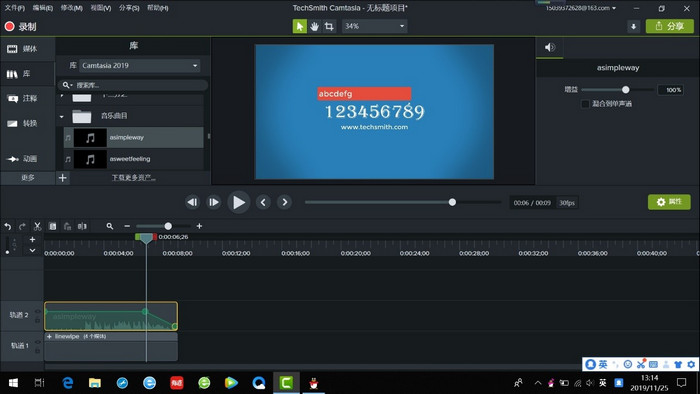Click the copy icon in timeline toolbar
Image resolution: width=700 pixels, height=394 pixels.
coord(52,226)
